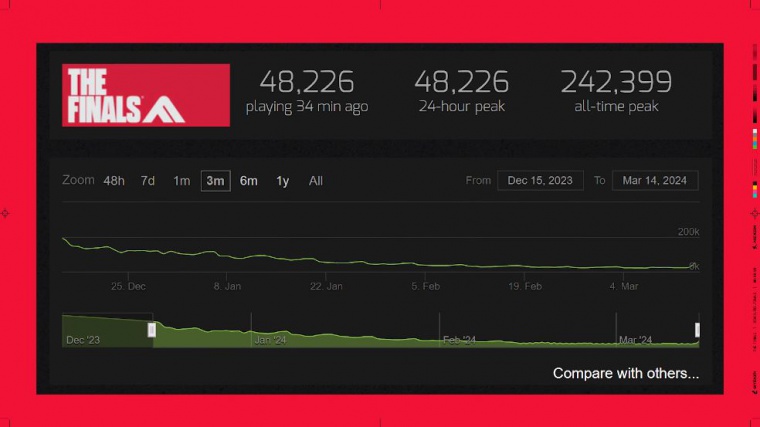Grab the left navigator range handle
This screenshot has height=427, width=760.
pos(152,330)
